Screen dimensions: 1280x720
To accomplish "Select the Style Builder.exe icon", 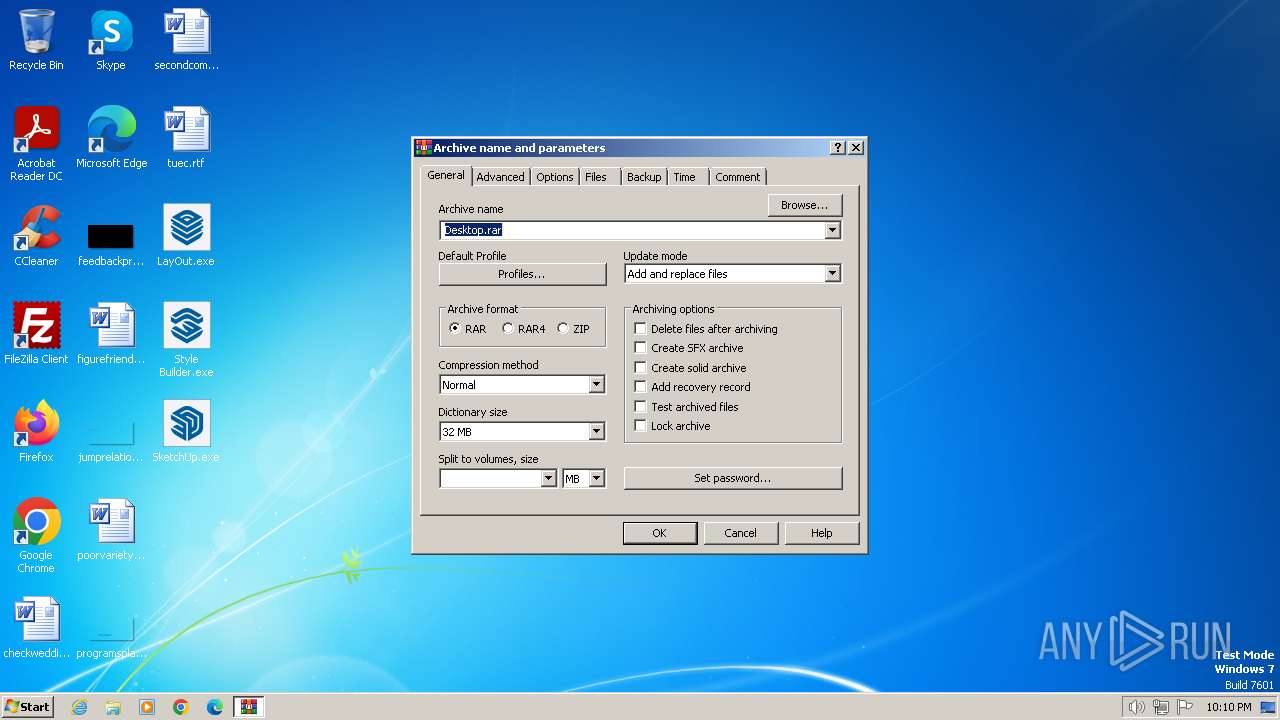I will [x=187, y=340].
